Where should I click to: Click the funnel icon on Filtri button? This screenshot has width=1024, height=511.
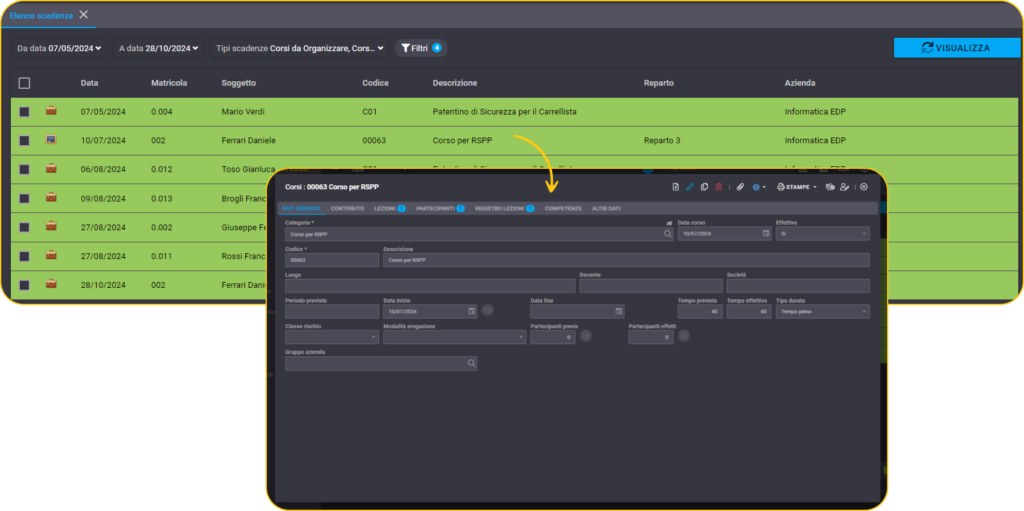(x=406, y=48)
